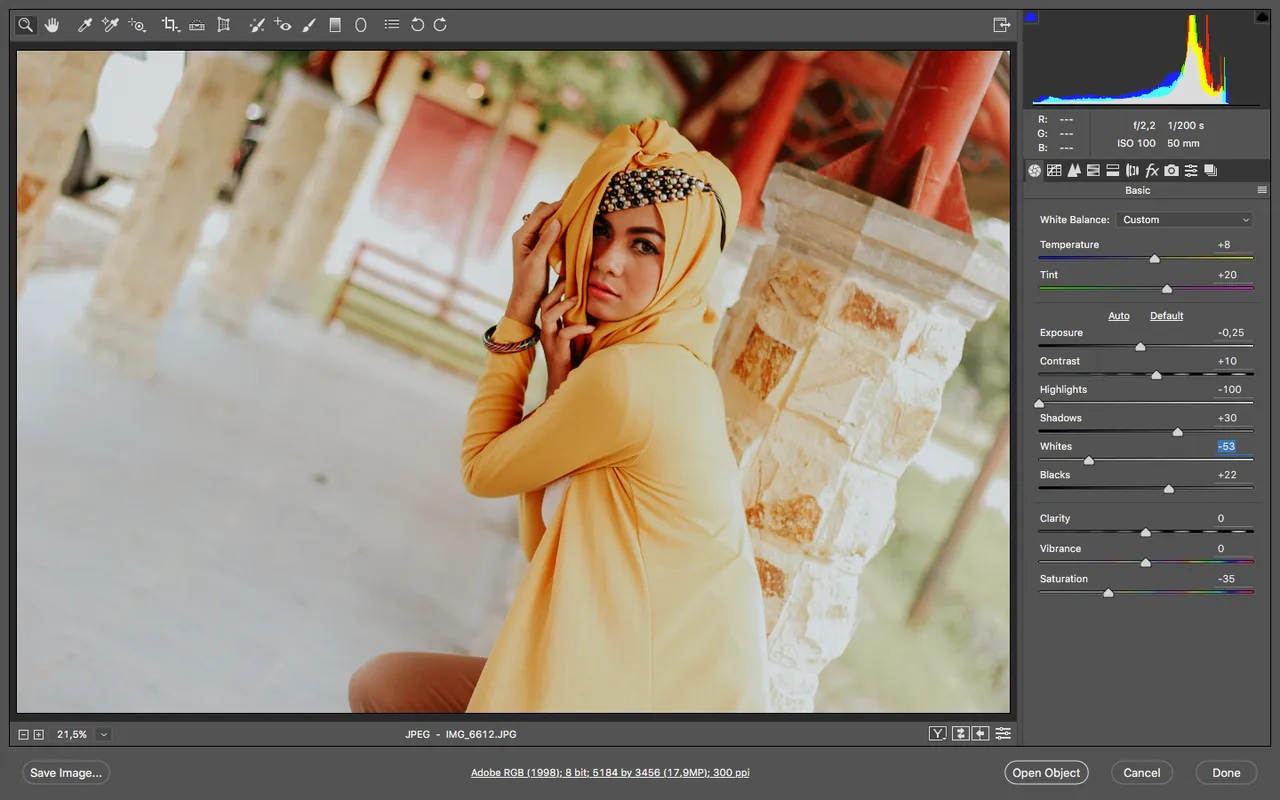Click the zoom in plus button

point(39,734)
